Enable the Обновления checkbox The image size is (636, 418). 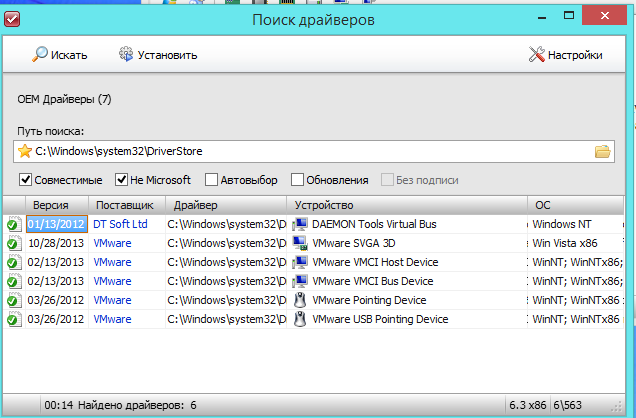click(298, 180)
